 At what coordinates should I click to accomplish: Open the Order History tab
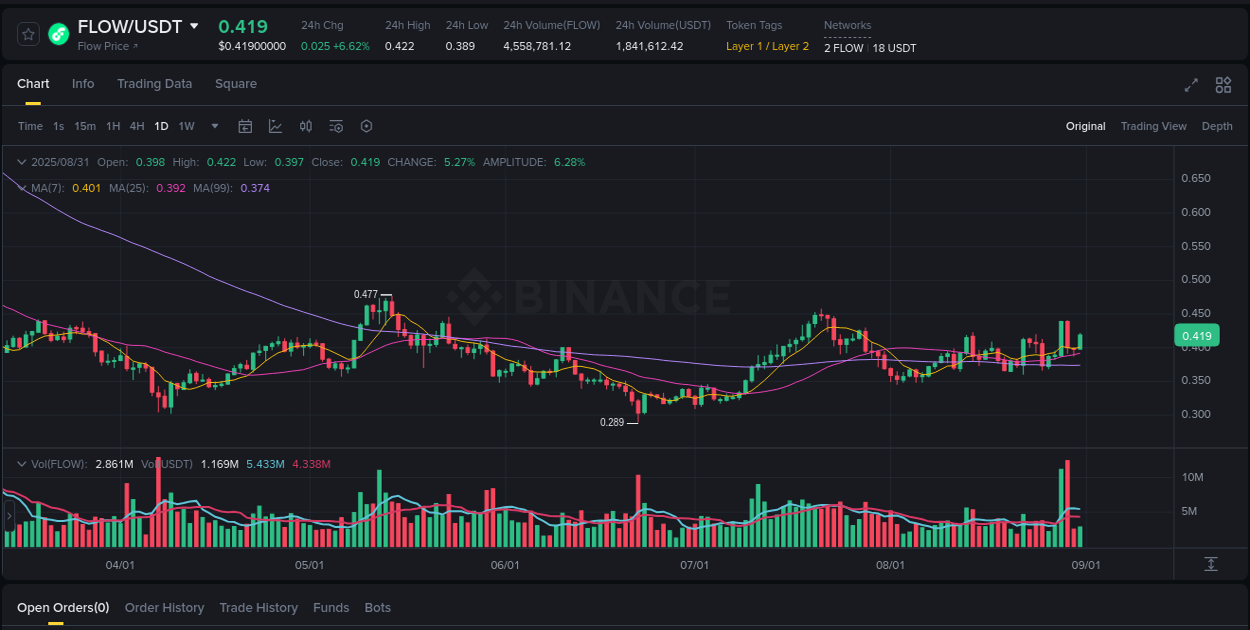[164, 607]
